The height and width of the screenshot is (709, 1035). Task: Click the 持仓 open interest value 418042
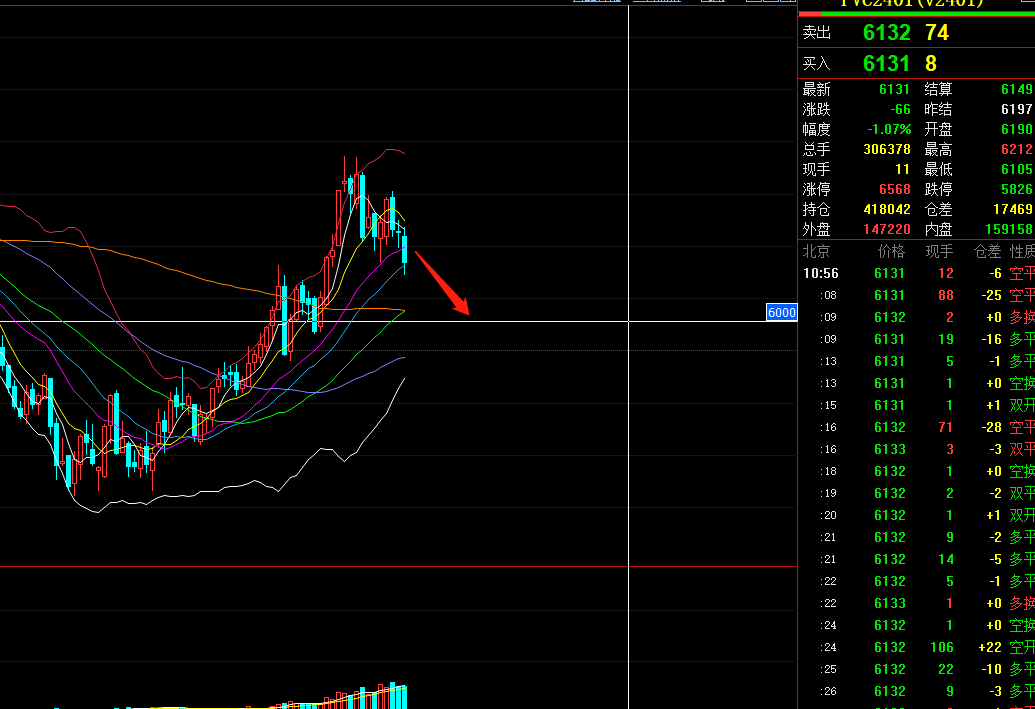pos(886,209)
